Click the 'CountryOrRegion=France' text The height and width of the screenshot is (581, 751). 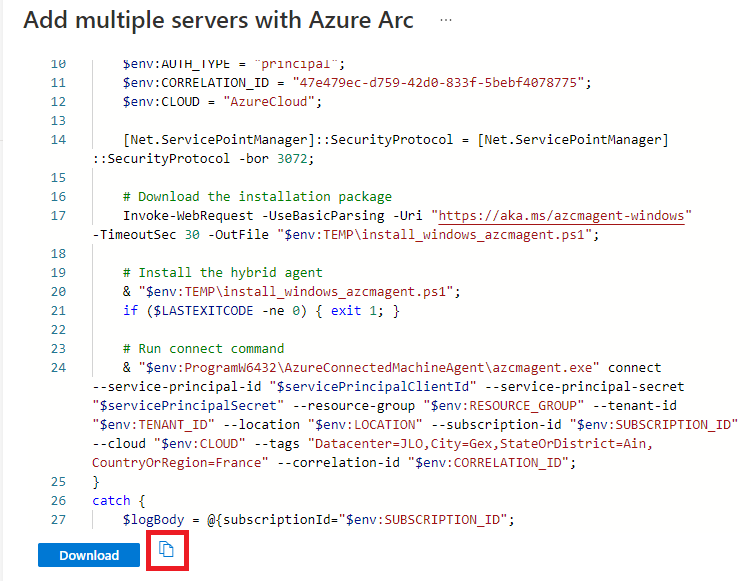coord(177,462)
